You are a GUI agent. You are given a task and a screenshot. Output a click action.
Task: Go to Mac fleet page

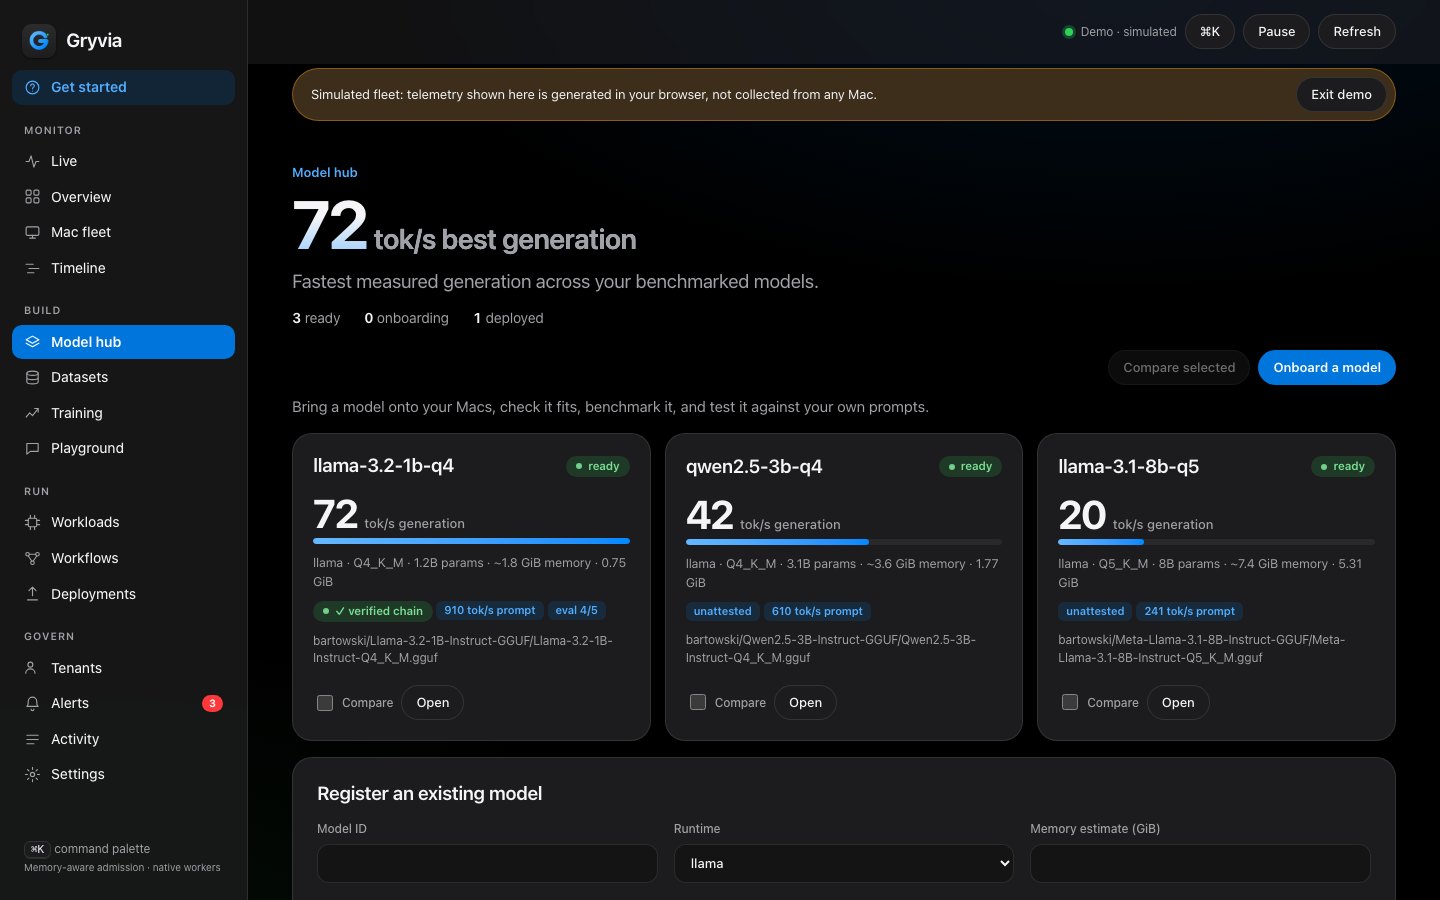pyautogui.click(x=123, y=232)
